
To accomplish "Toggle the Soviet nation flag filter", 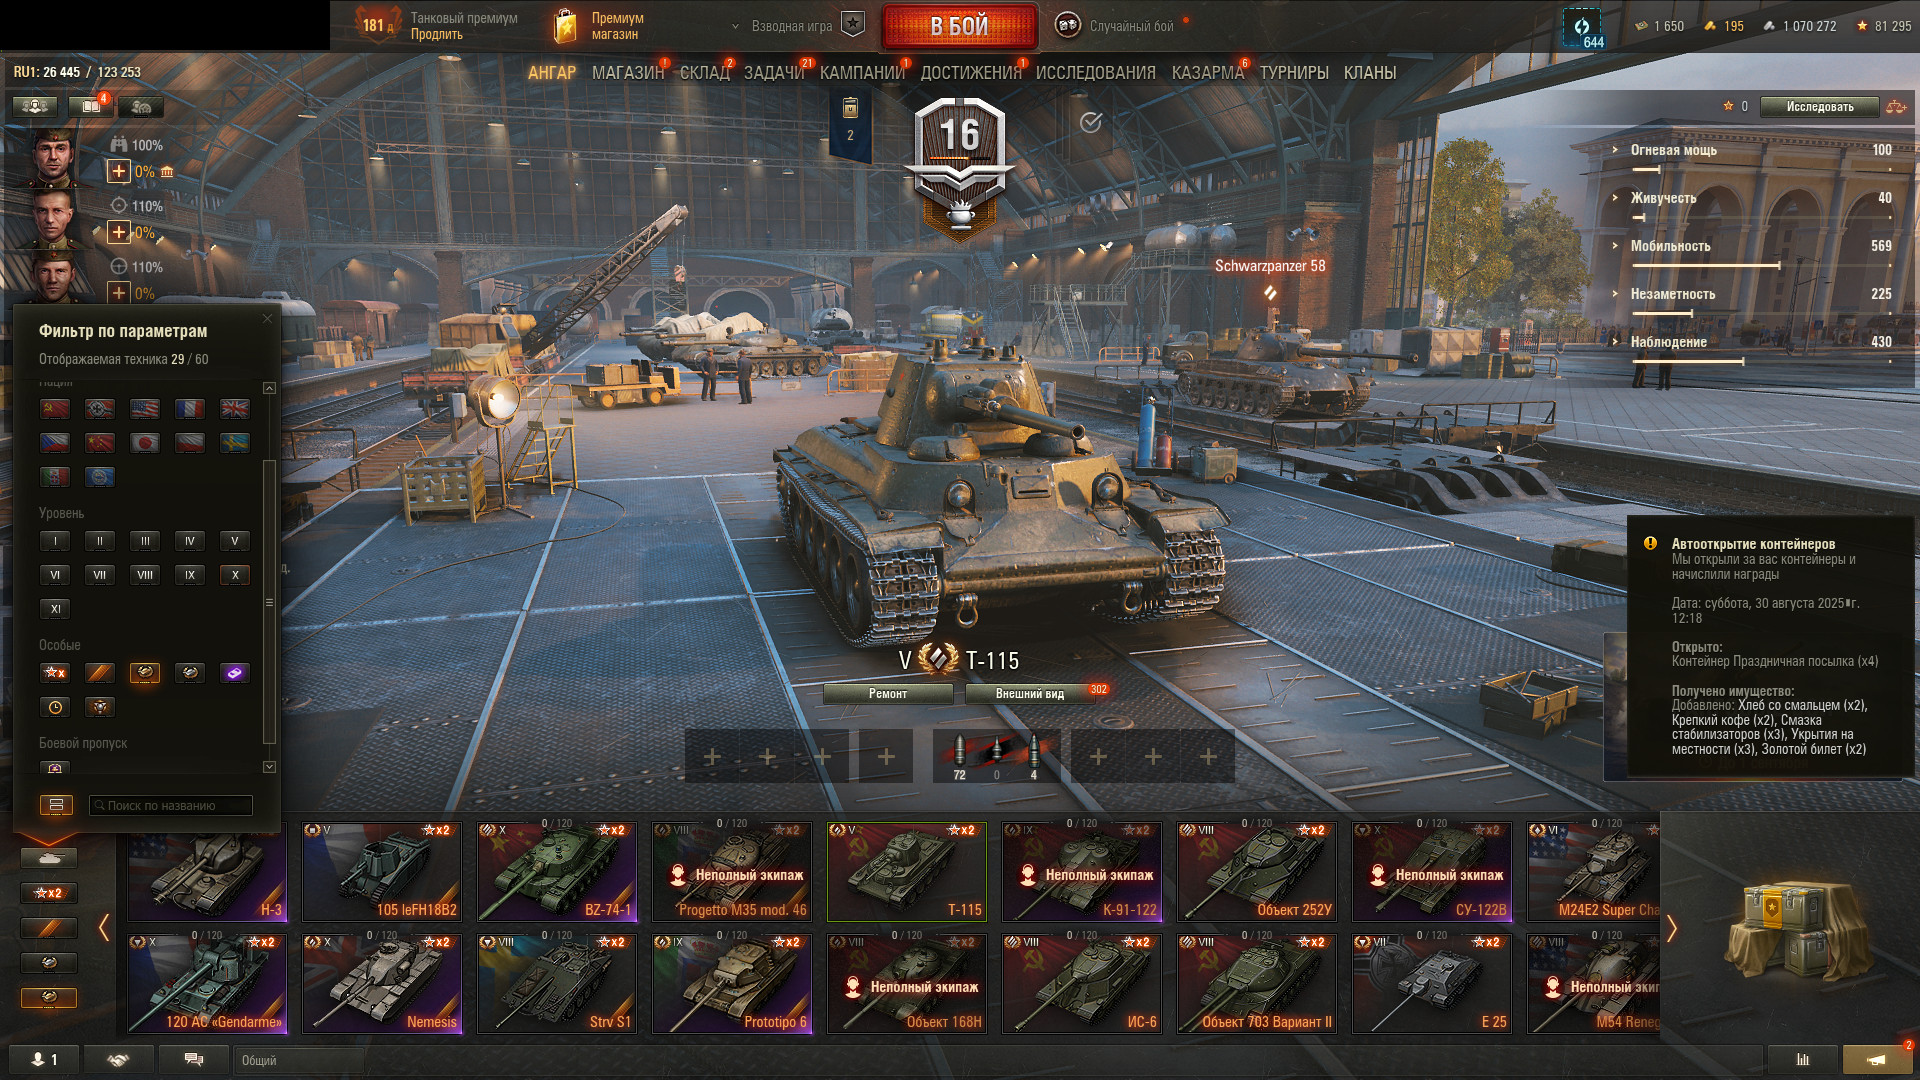I will [x=55, y=409].
